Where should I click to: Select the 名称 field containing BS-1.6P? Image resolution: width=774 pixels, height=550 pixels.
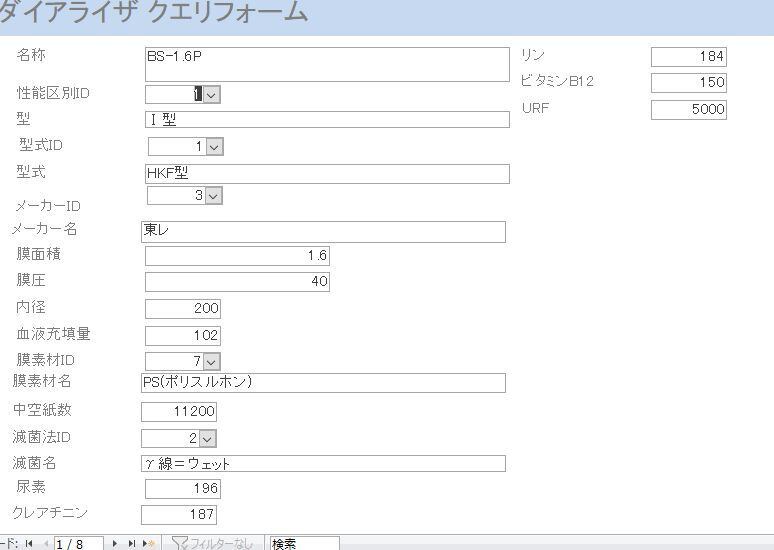327,64
